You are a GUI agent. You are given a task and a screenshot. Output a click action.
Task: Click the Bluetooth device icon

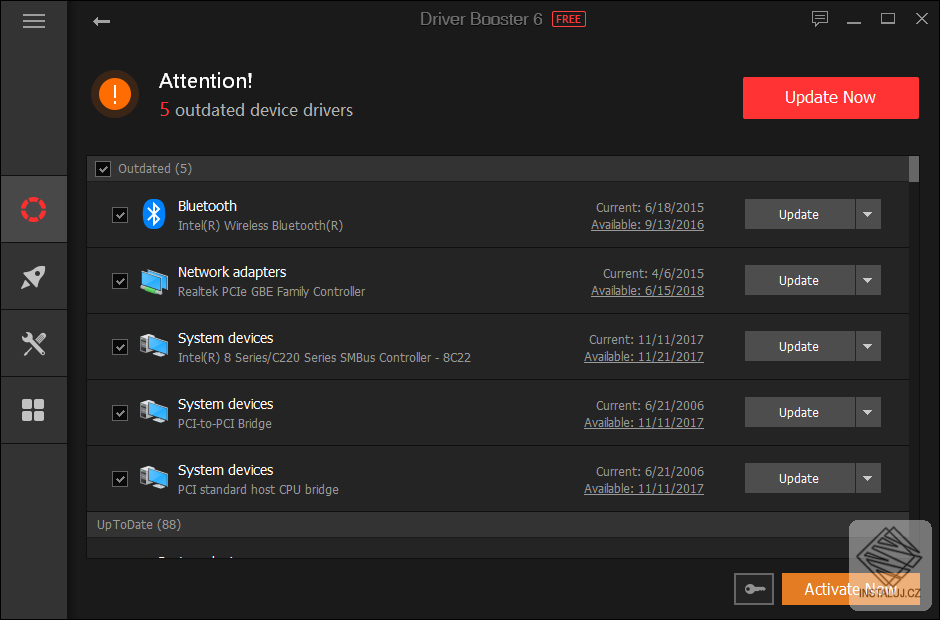[x=154, y=214]
